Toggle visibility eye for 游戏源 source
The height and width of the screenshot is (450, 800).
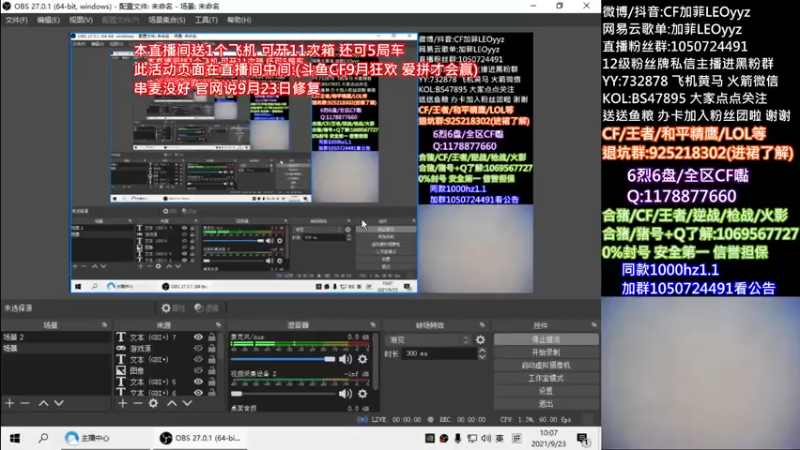click(x=198, y=348)
